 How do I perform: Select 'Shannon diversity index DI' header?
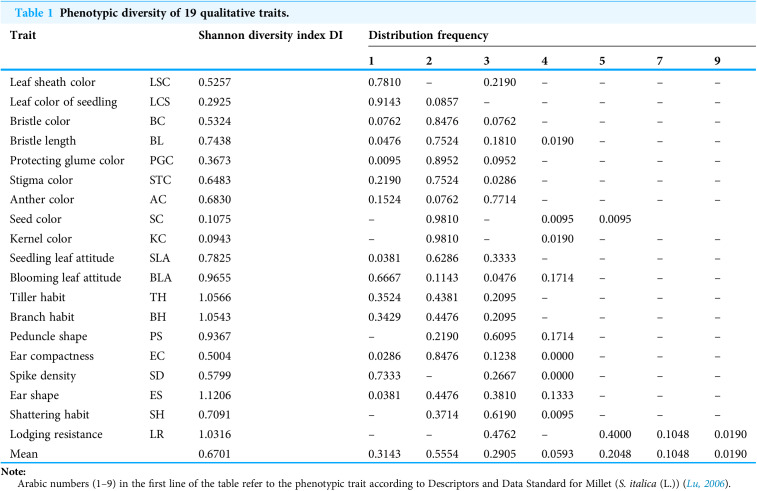point(270,35)
